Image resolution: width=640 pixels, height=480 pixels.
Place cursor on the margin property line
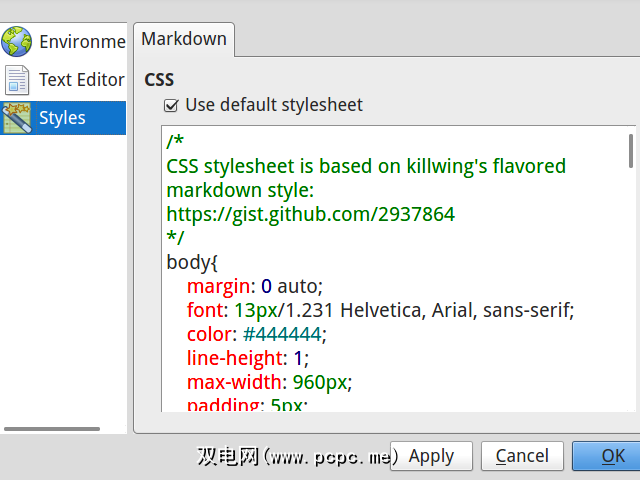[x=254, y=285]
